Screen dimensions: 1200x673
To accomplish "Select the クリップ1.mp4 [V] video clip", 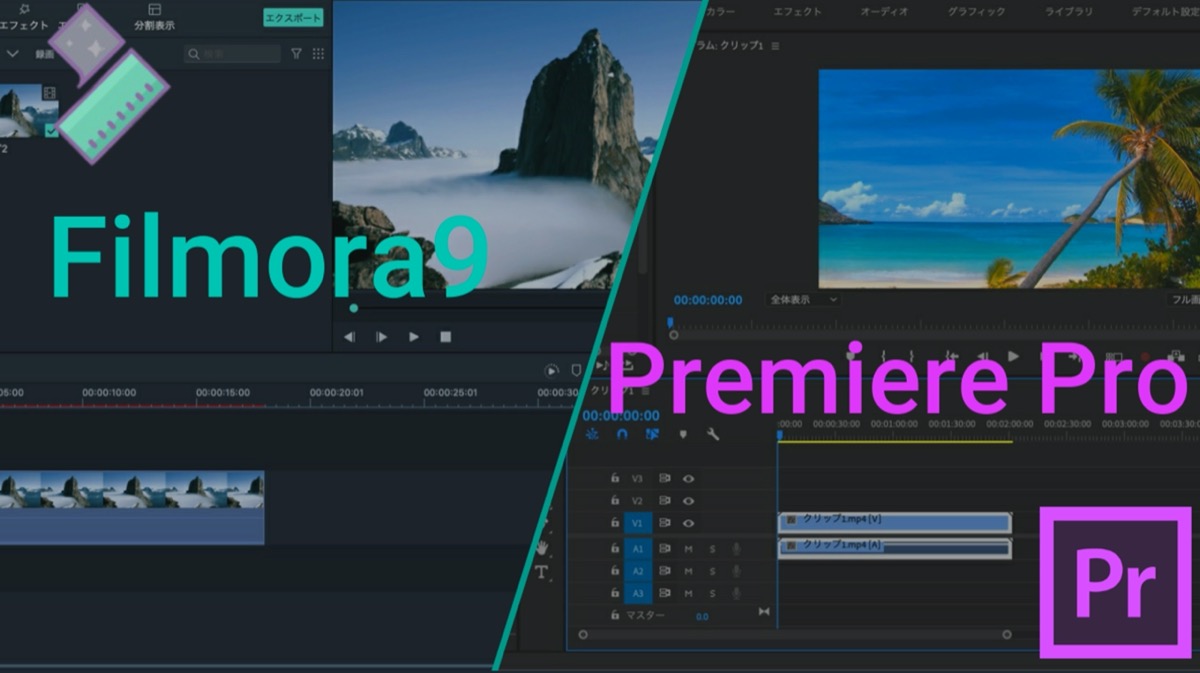I will point(894,522).
